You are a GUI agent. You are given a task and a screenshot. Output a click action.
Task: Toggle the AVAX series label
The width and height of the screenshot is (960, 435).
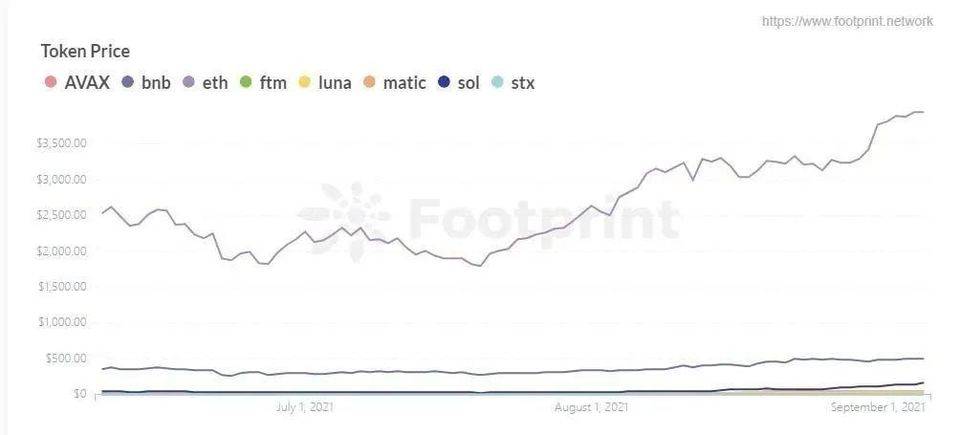click(x=87, y=82)
